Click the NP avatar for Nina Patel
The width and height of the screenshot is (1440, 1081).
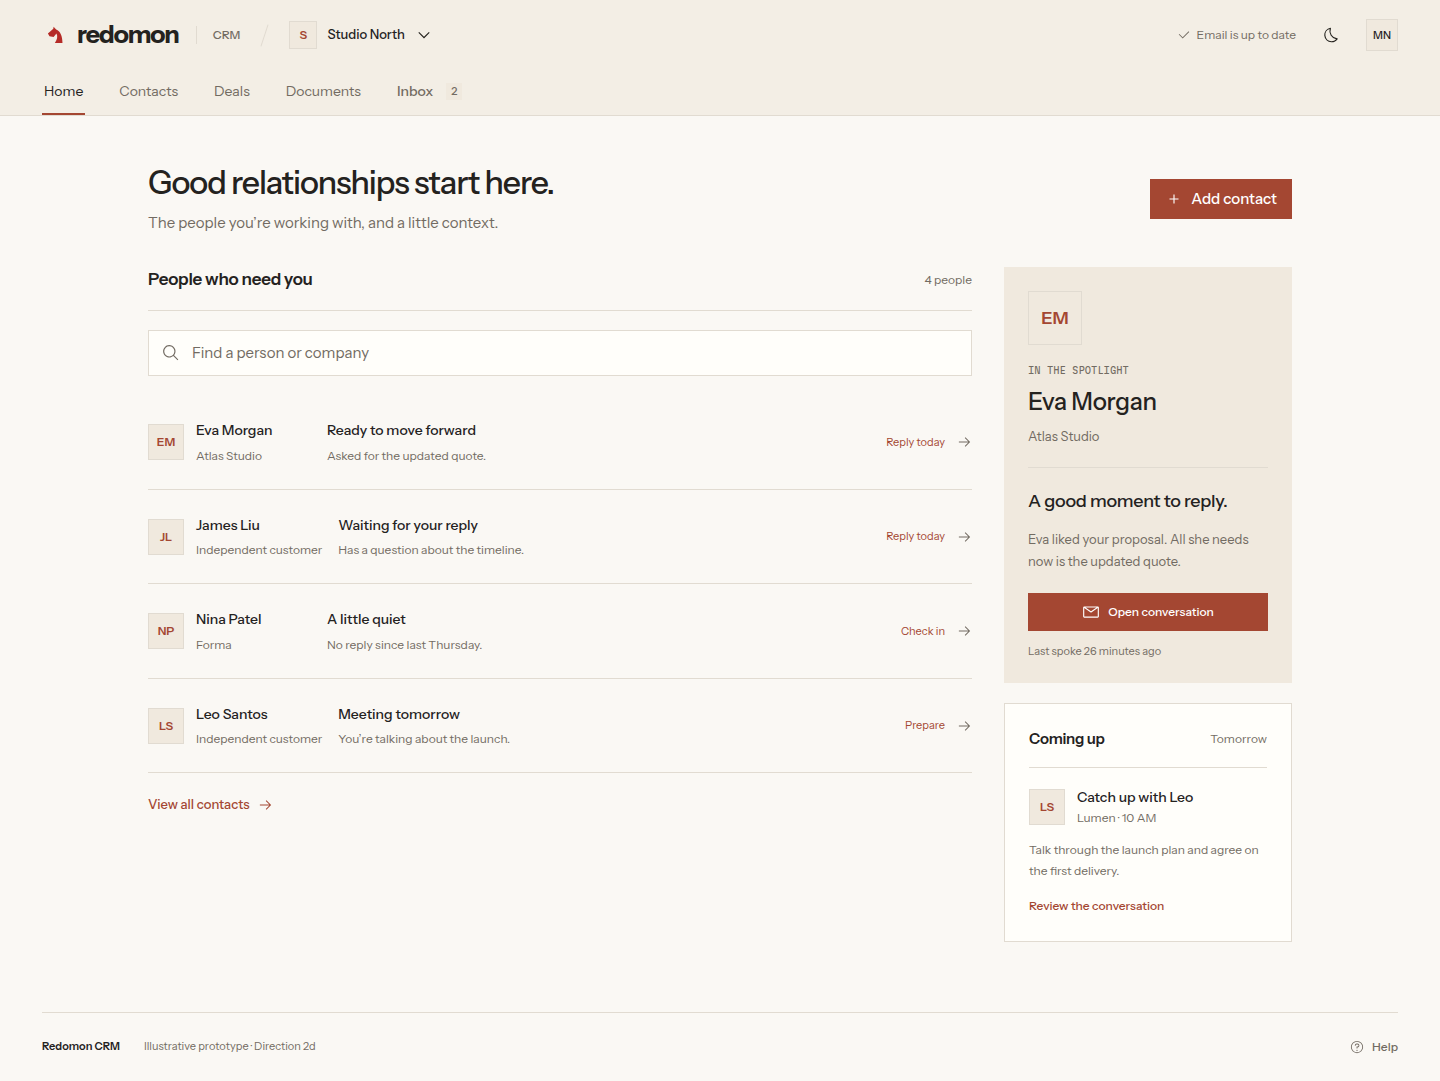click(x=166, y=631)
